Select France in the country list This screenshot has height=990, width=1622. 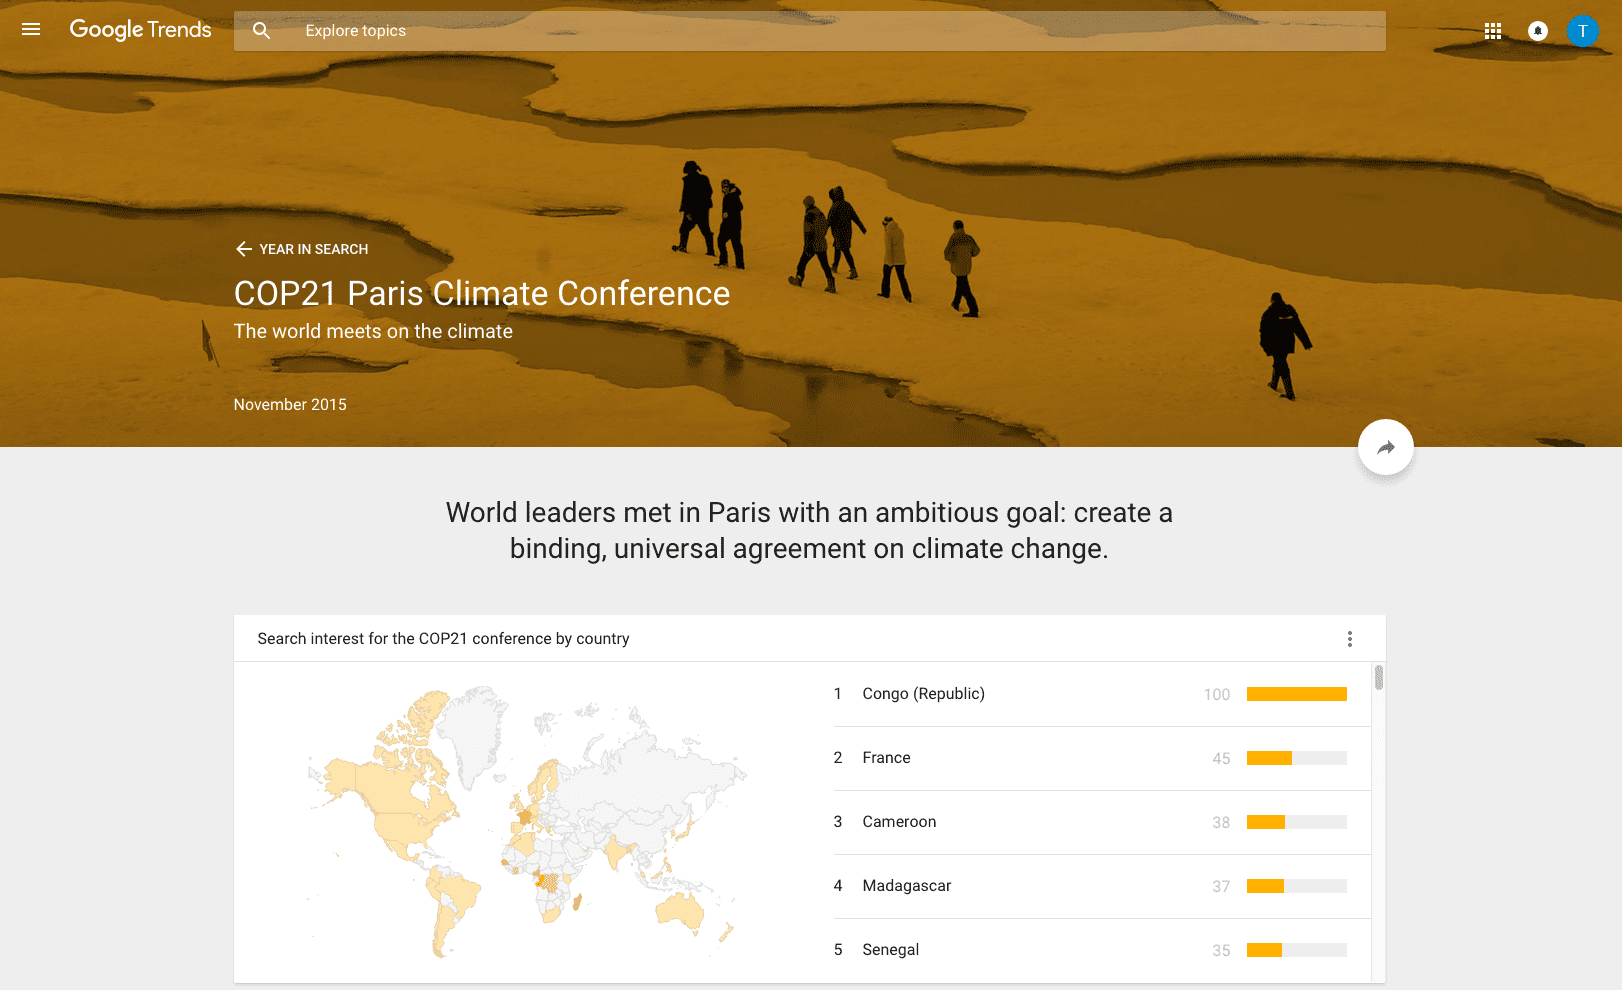pyautogui.click(x=886, y=758)
